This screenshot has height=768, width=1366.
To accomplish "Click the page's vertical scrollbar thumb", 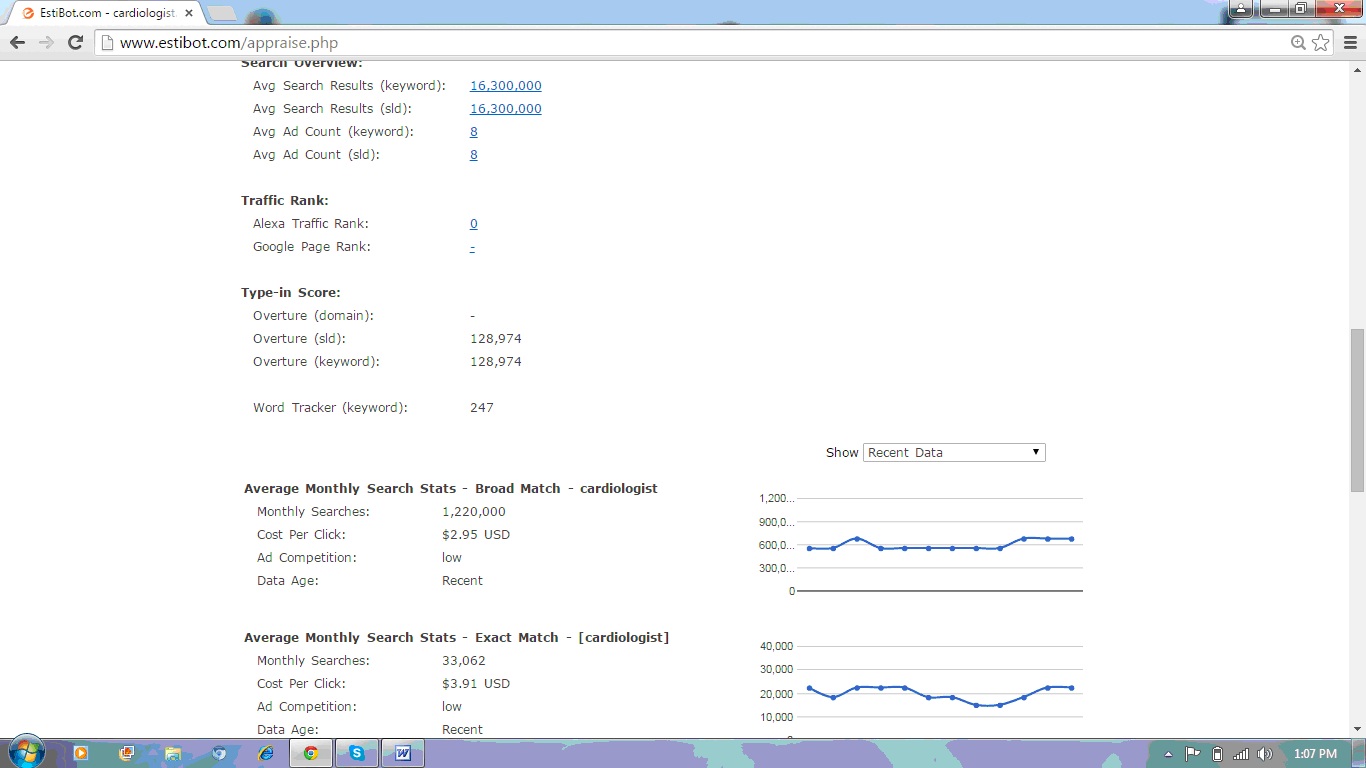I will pyautogui.click(x=1357, y=410).
